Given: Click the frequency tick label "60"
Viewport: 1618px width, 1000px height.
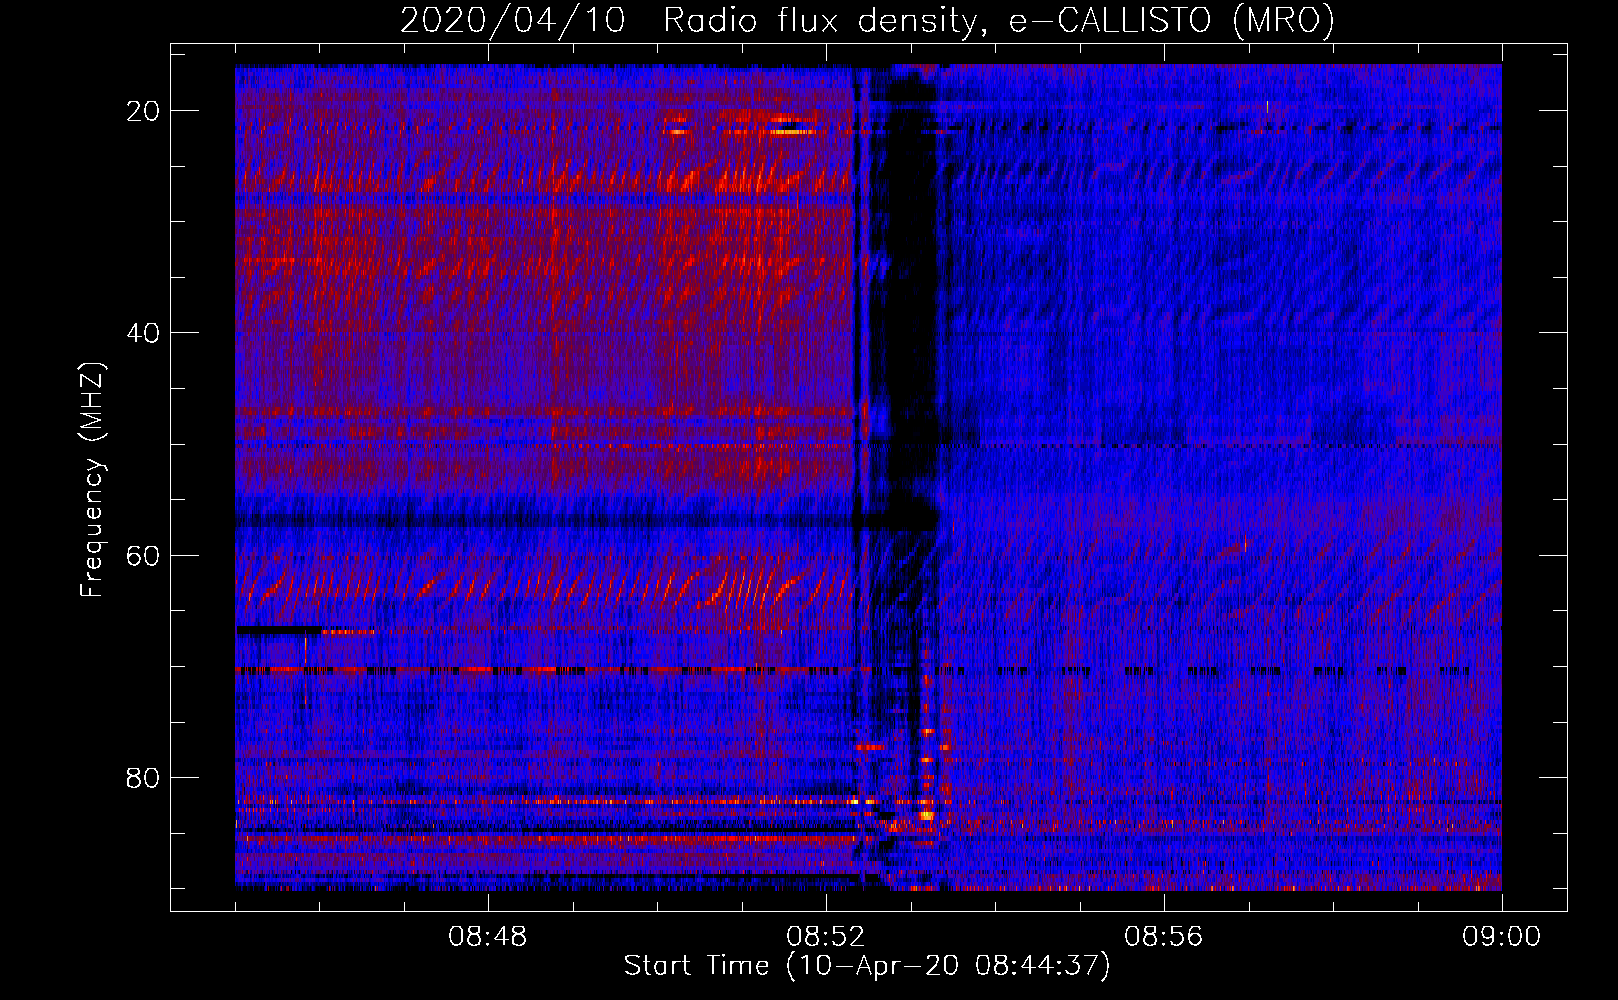Looking at the screenshot, I should (143, 555).
